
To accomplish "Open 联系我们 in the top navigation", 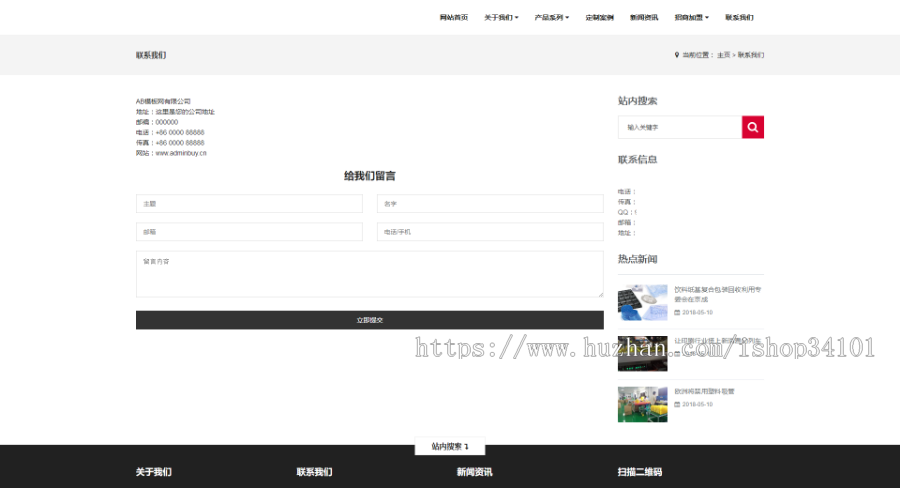I will (739, 17).
